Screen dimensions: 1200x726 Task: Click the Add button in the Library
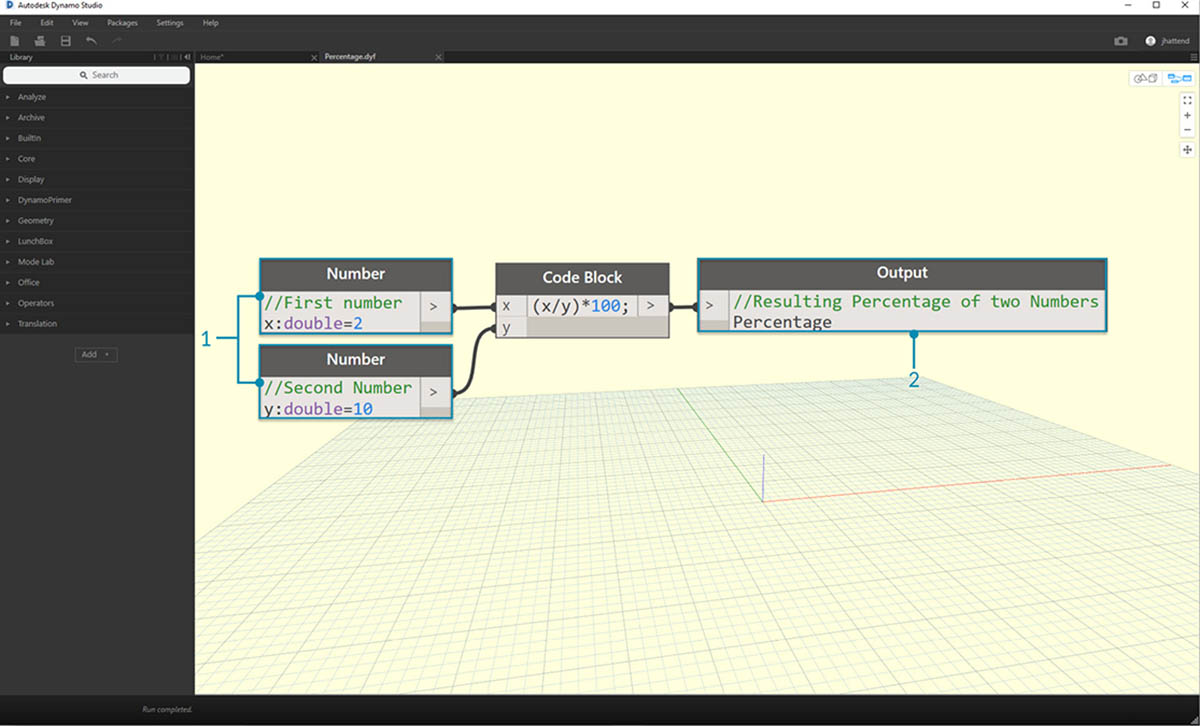click(95, 354)
